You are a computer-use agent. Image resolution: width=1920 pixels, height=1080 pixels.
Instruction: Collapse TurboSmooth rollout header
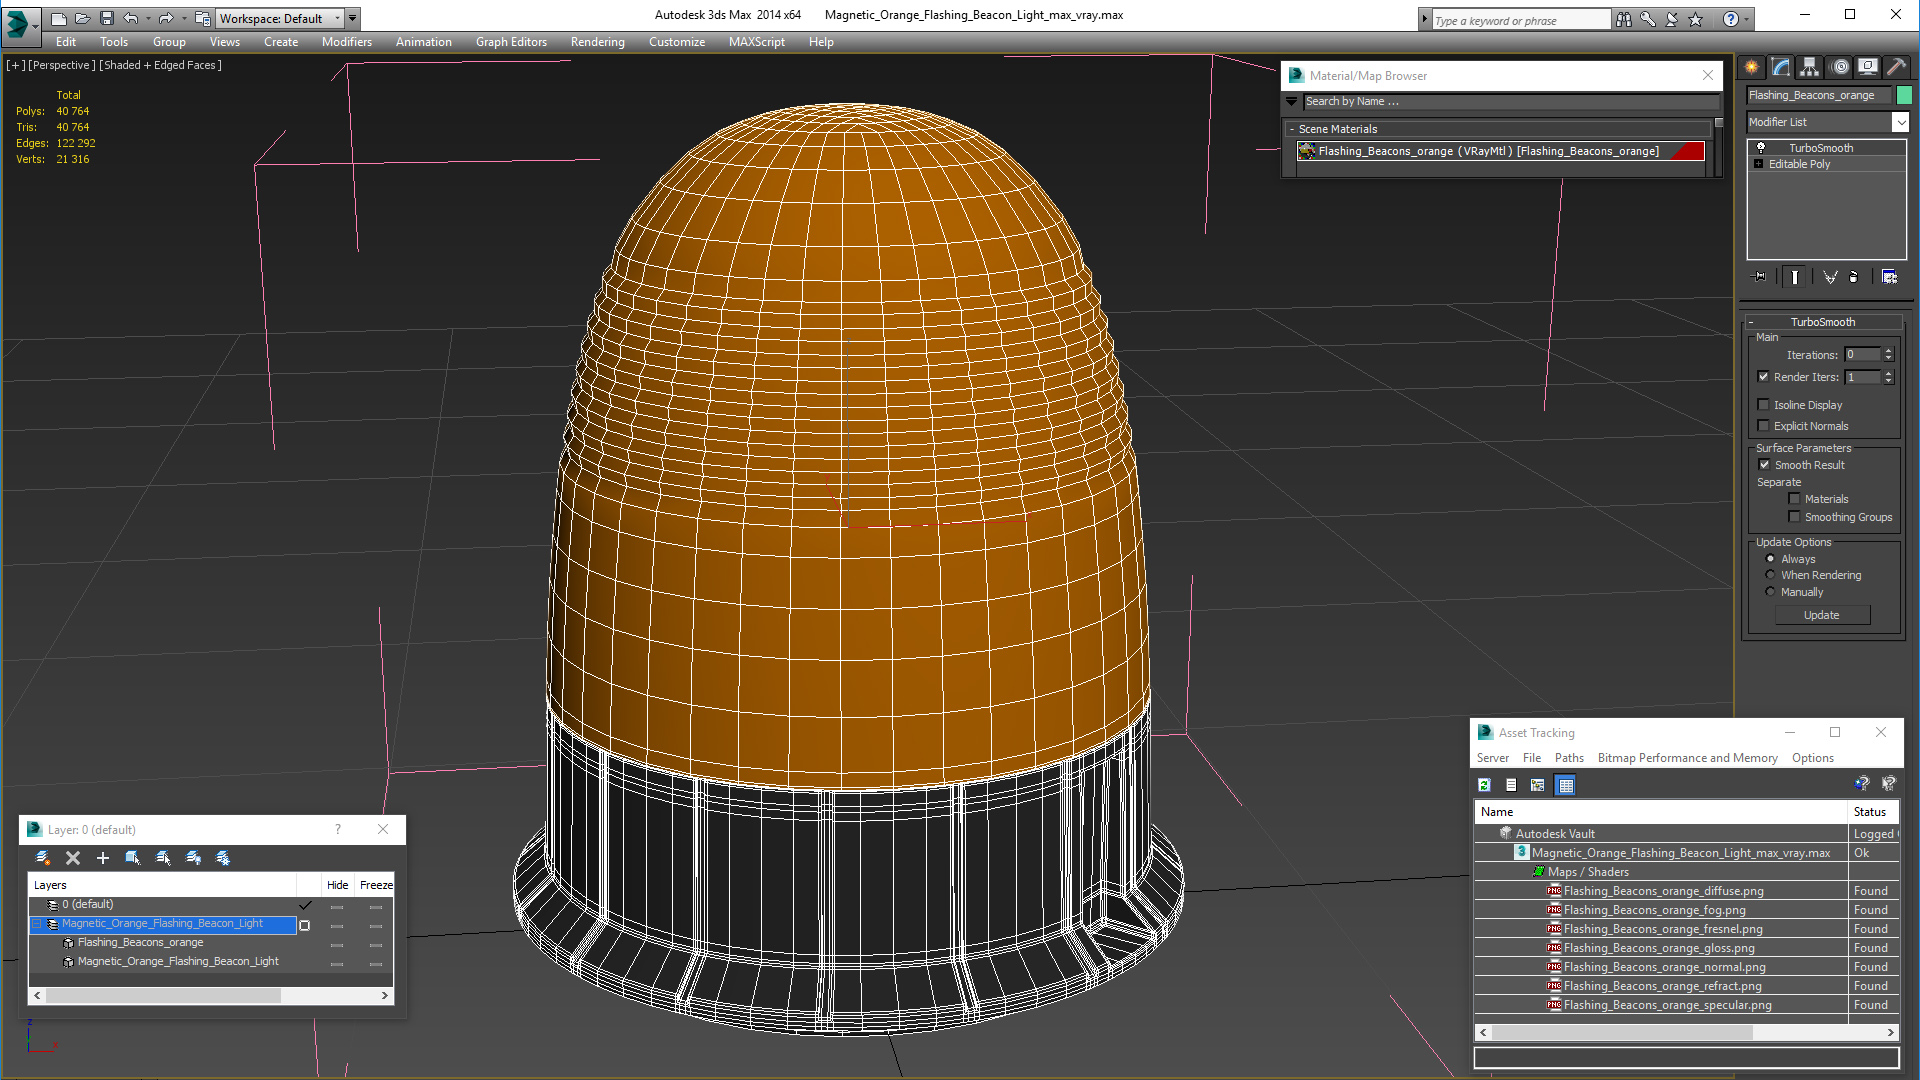[x=1822, y=322]
